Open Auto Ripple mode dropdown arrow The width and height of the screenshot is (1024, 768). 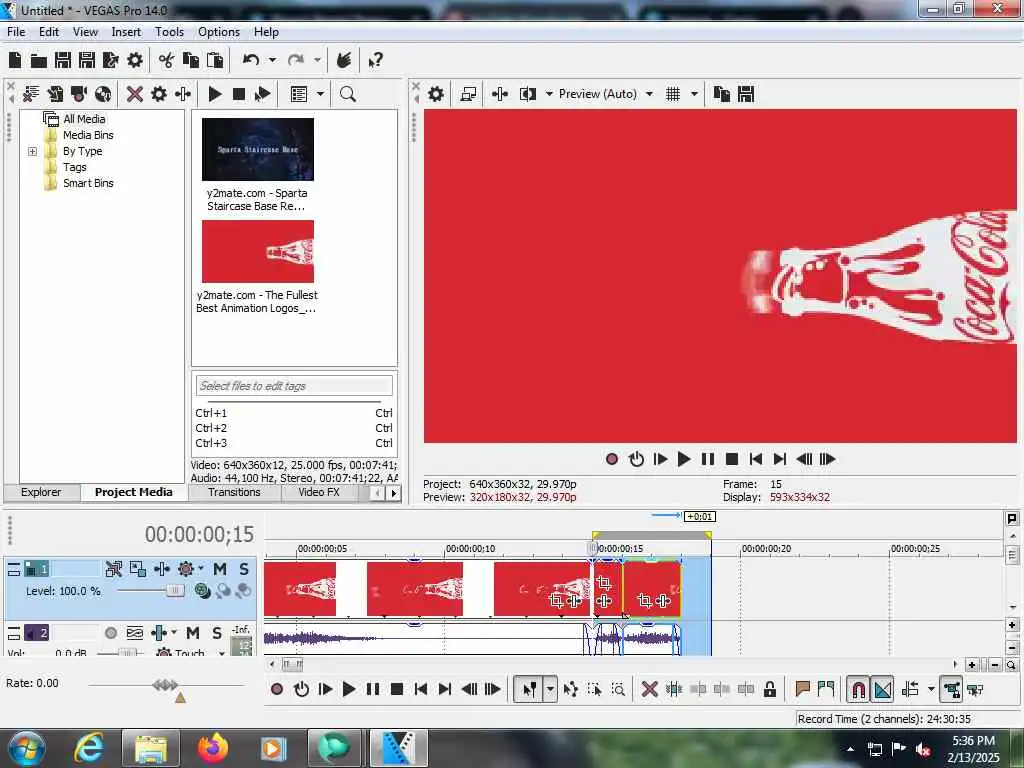pyautogui.click(x=931, y=689)
